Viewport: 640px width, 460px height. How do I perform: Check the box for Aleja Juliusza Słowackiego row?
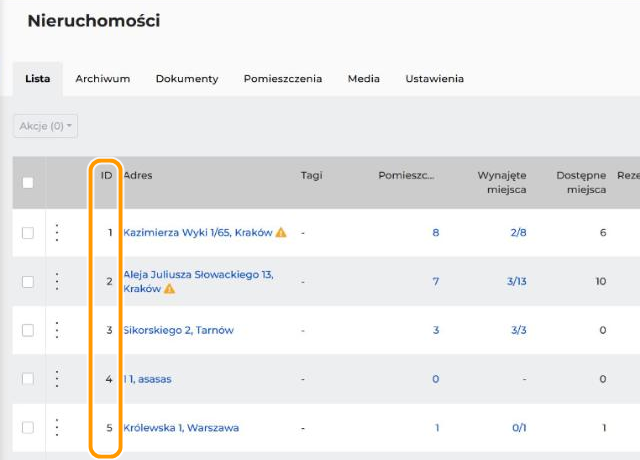click(x=28, y=282)
